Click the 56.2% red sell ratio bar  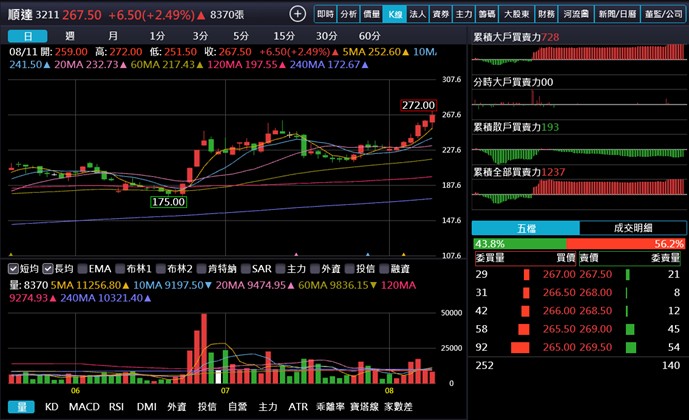[x=626, y=244]
